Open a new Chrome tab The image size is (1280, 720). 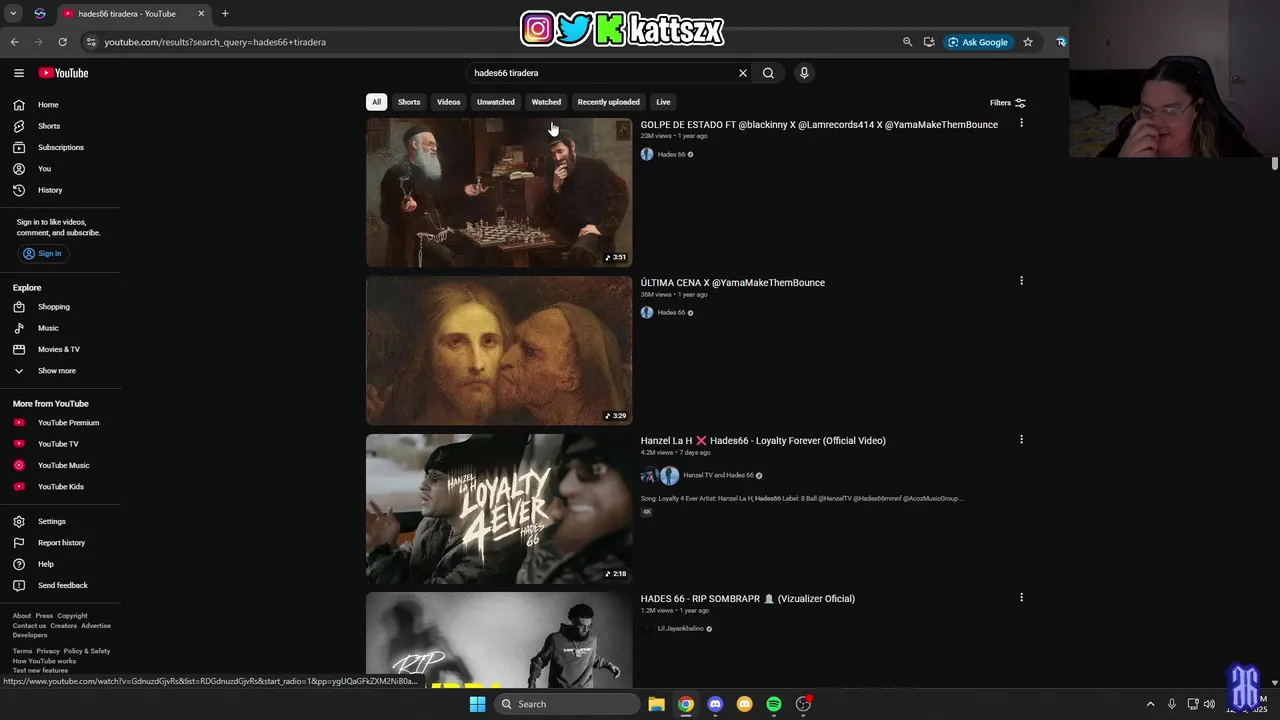(x=225, y=14)
